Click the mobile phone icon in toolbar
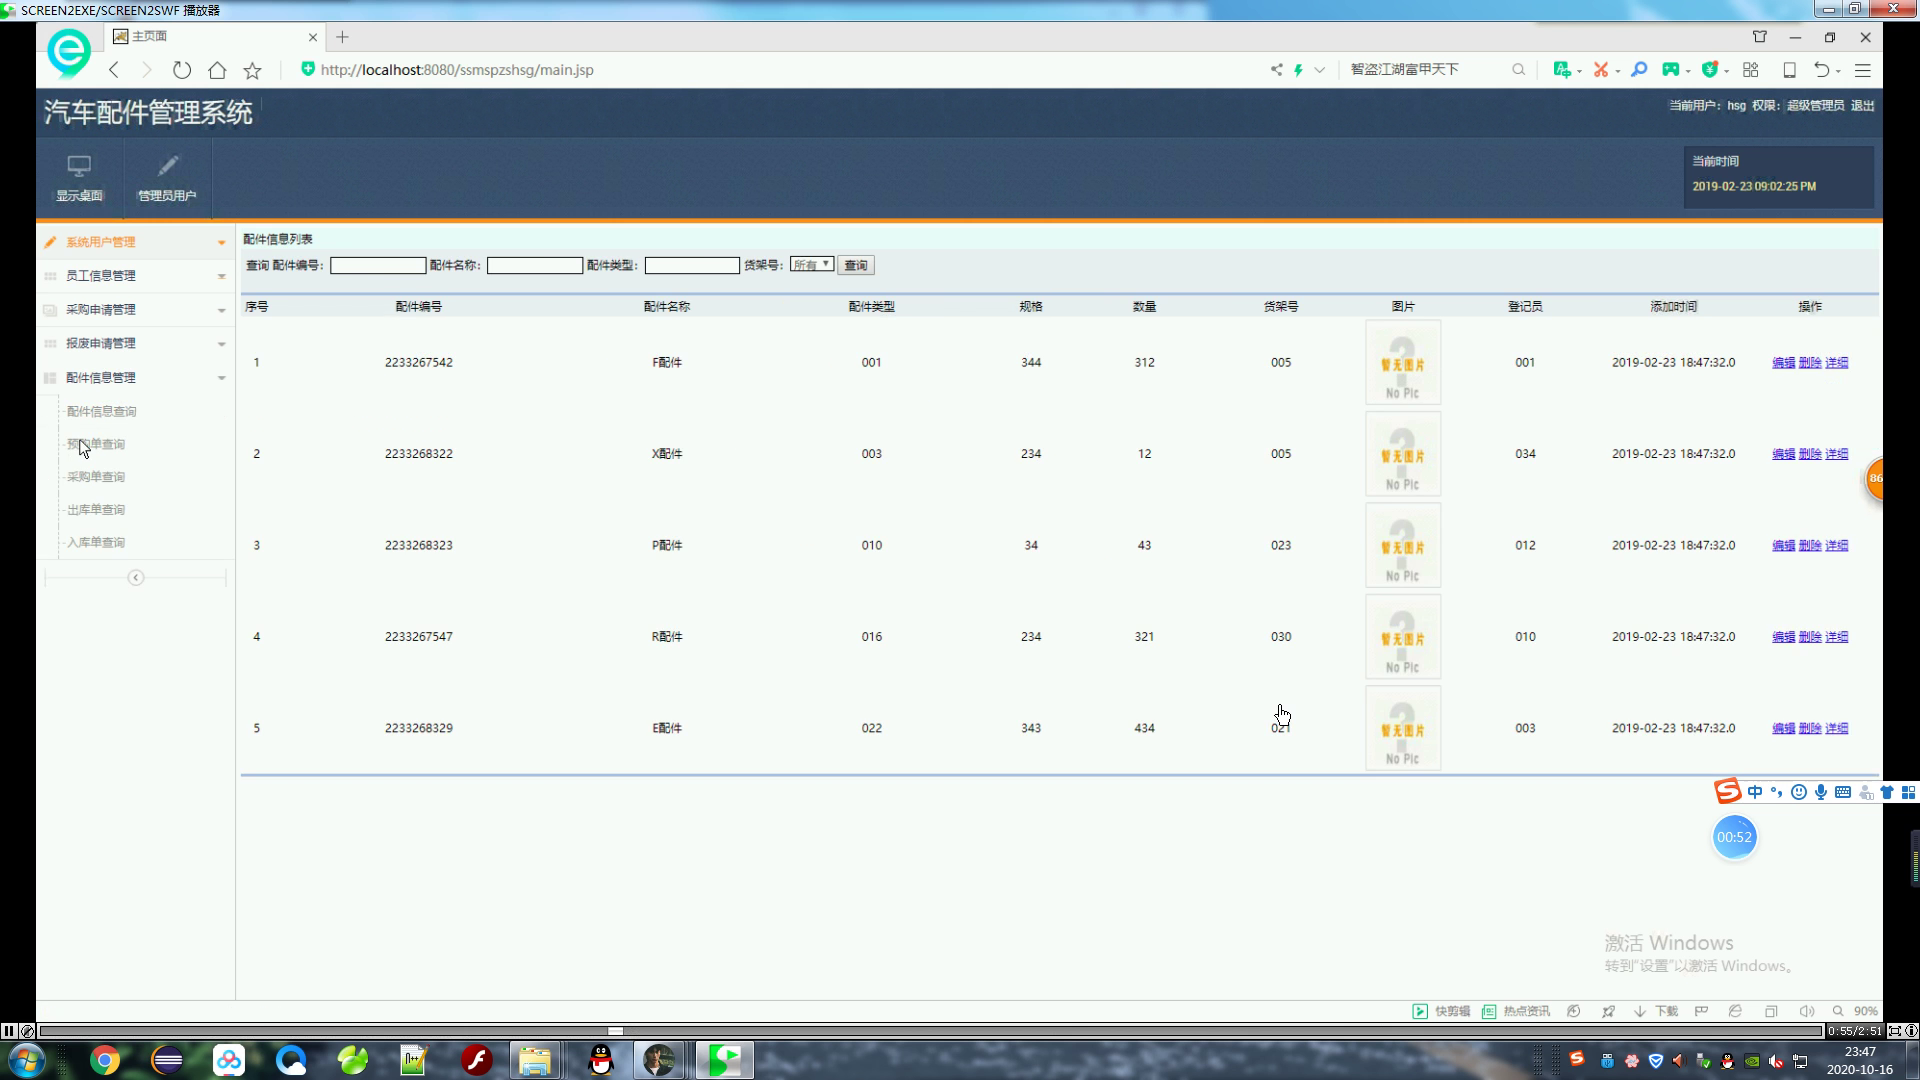 pyautogui.click(x=1790, y=70)
